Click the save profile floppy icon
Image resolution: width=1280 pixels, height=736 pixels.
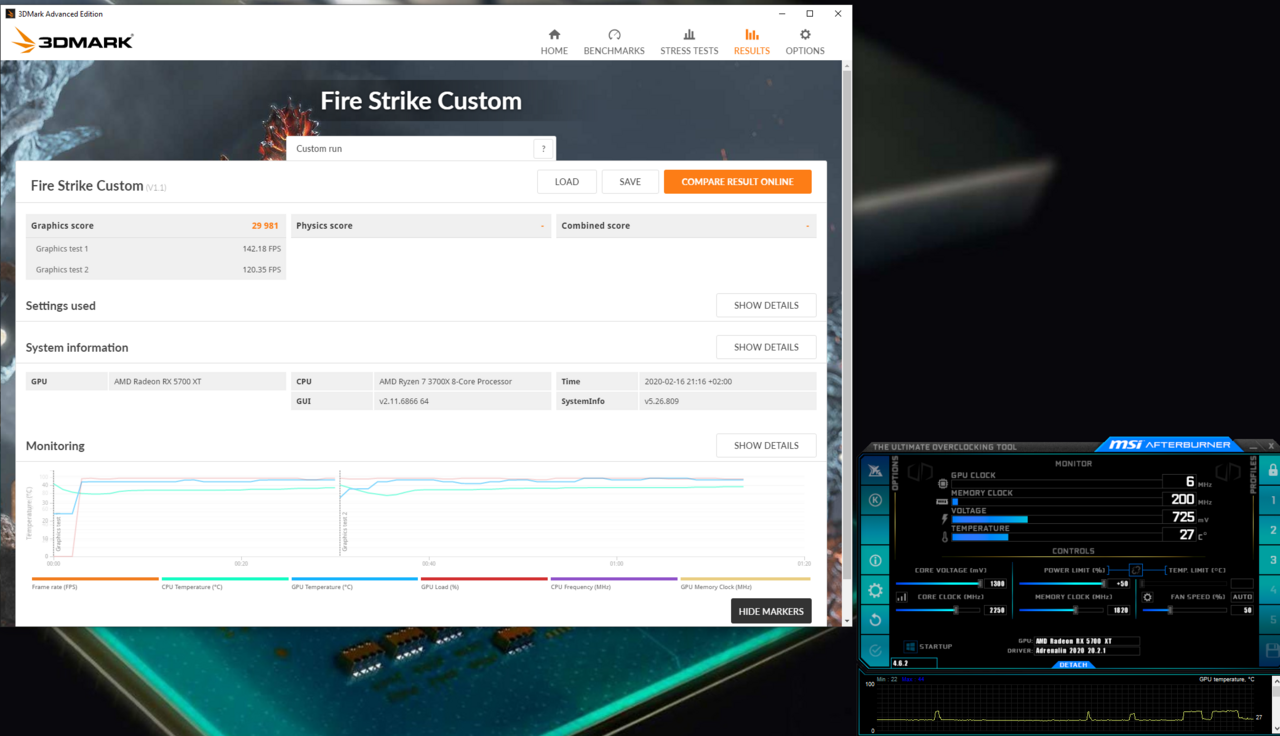coord(1273,651)
